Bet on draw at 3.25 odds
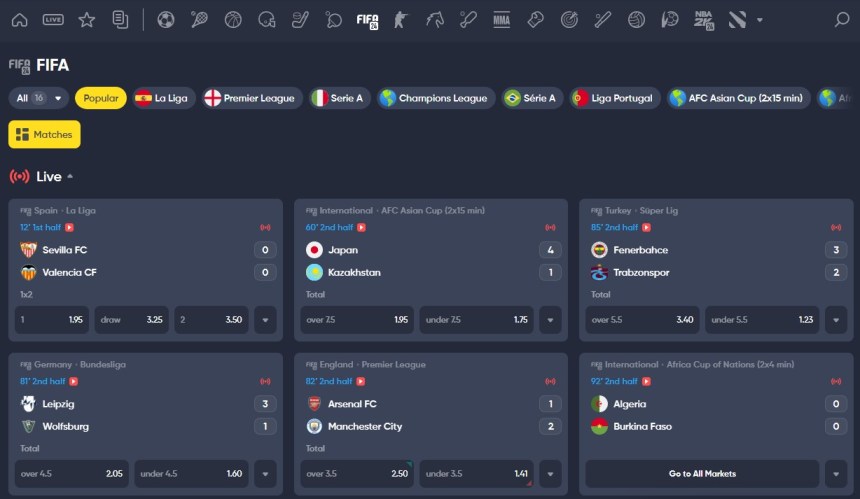 click(x=132, y=320)
